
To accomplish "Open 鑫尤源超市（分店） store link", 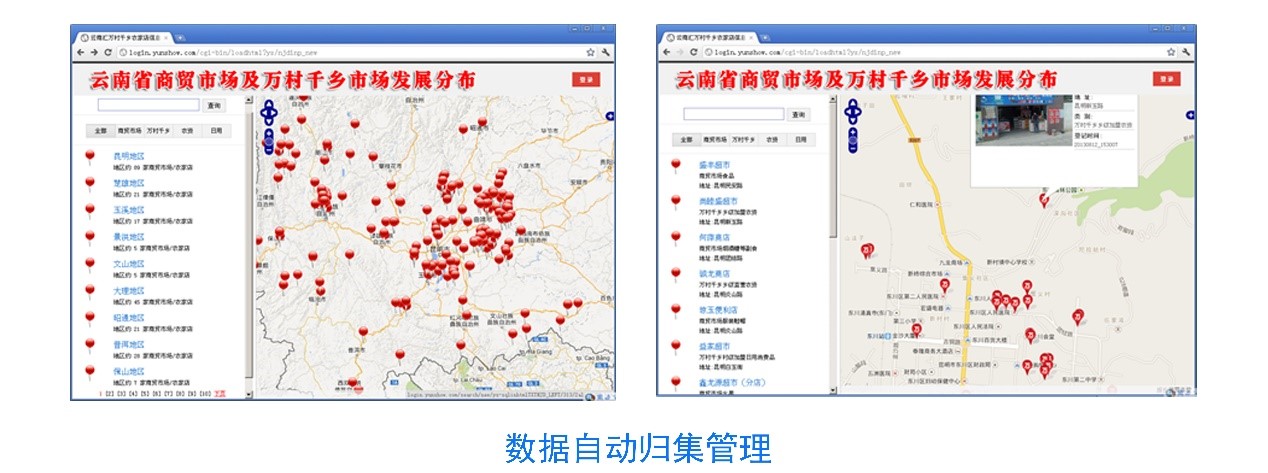I will 732,382.
